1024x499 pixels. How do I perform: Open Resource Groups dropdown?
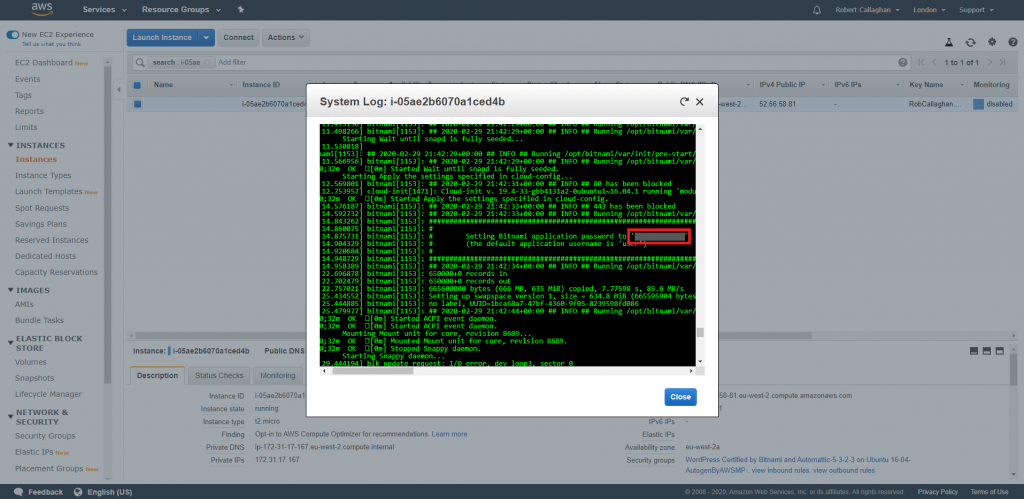[x=181, y=10]
